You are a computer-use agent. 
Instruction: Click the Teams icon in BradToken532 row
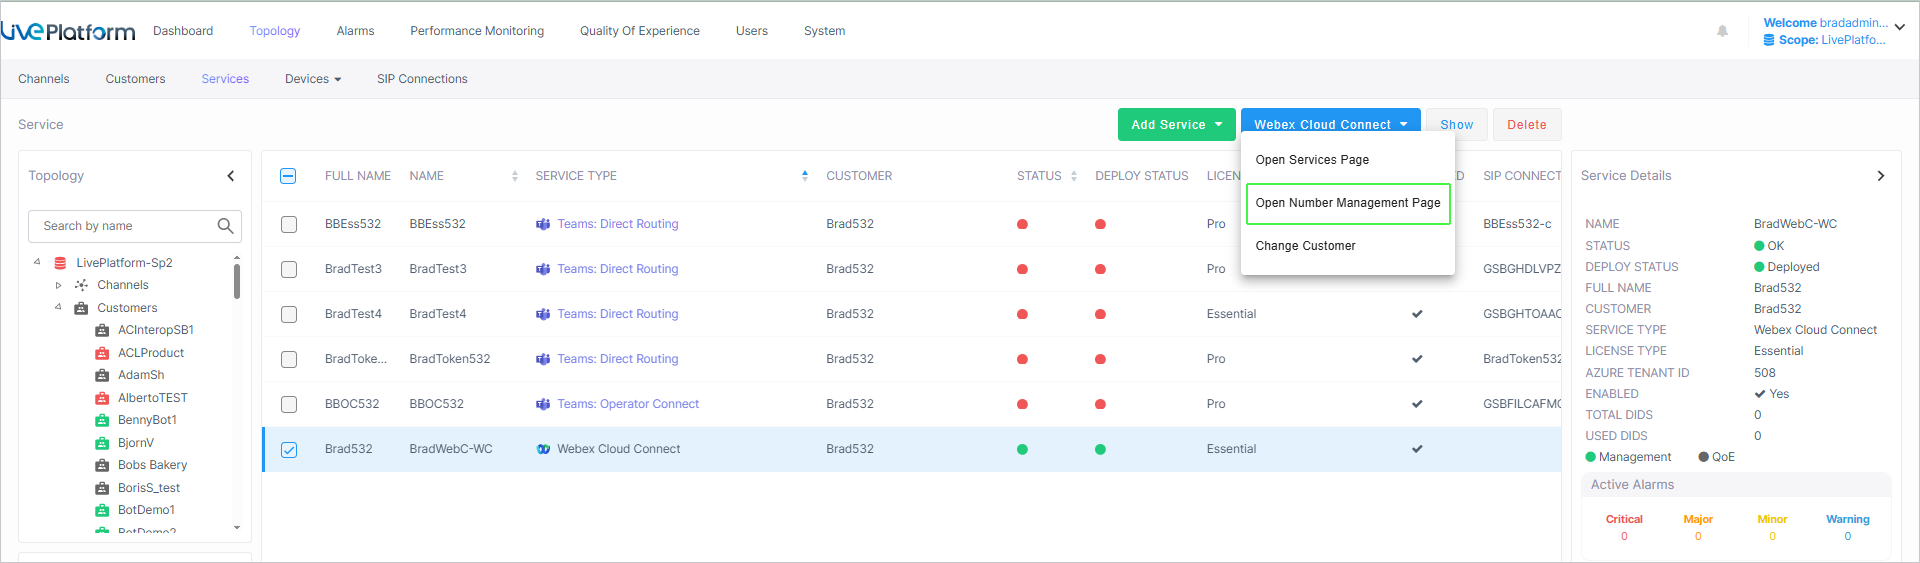click(x=543, y=359)
